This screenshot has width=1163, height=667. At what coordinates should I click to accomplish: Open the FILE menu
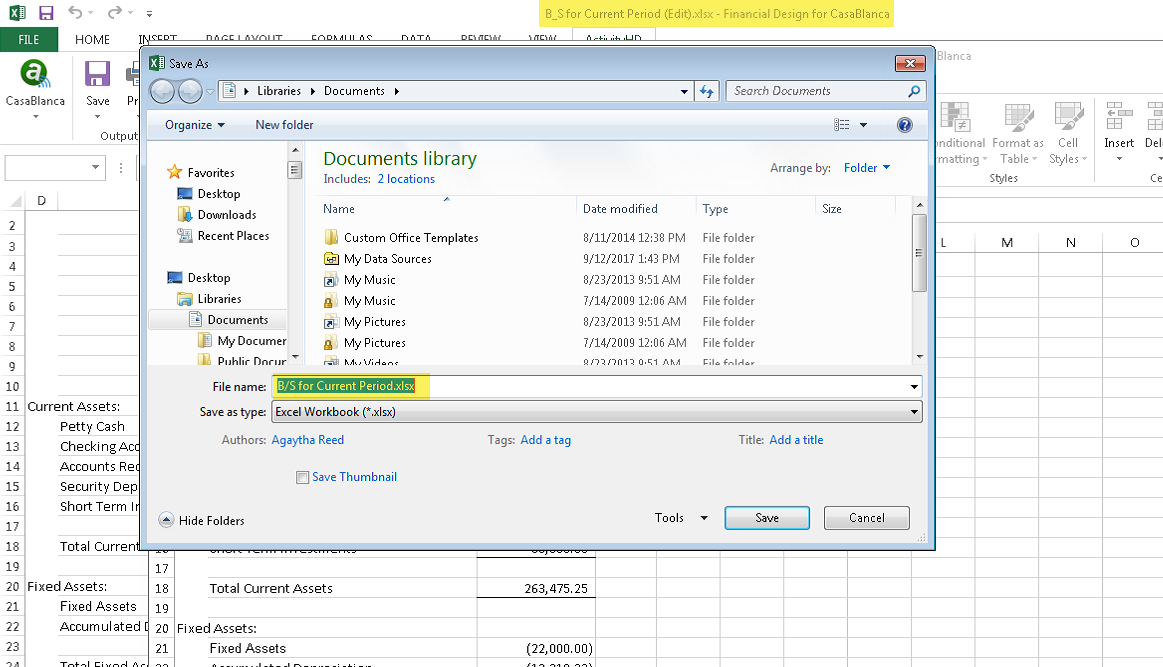point(29,38)
